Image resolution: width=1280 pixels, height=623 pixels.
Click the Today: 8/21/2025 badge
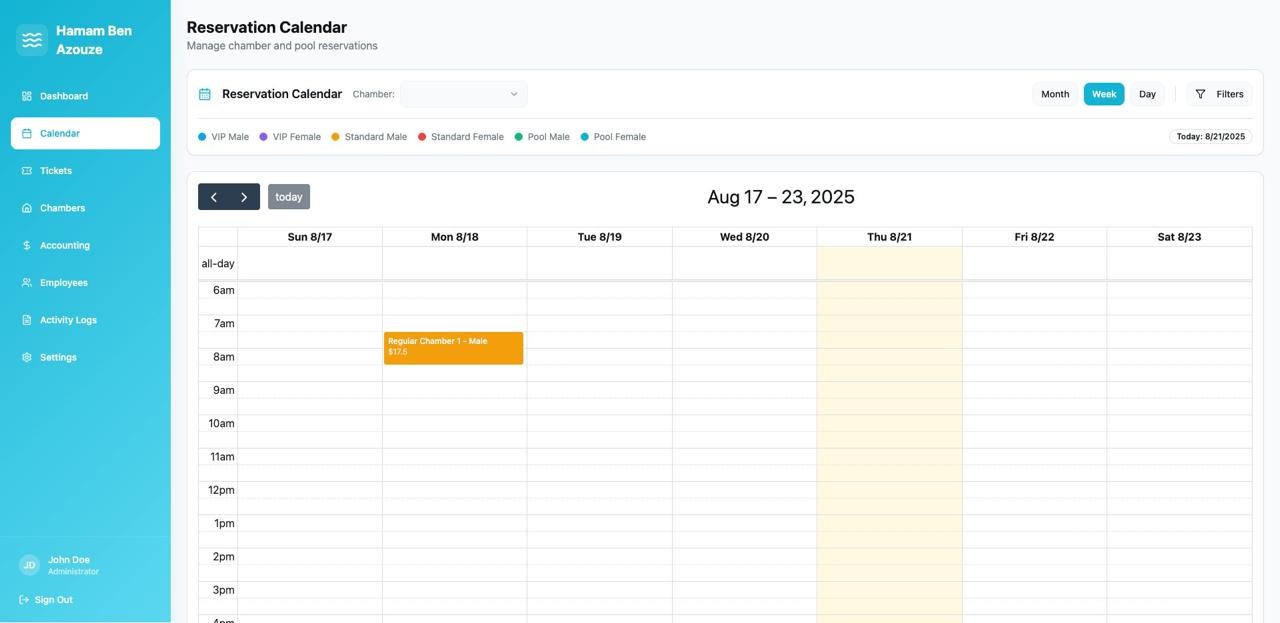point(1211,137)
